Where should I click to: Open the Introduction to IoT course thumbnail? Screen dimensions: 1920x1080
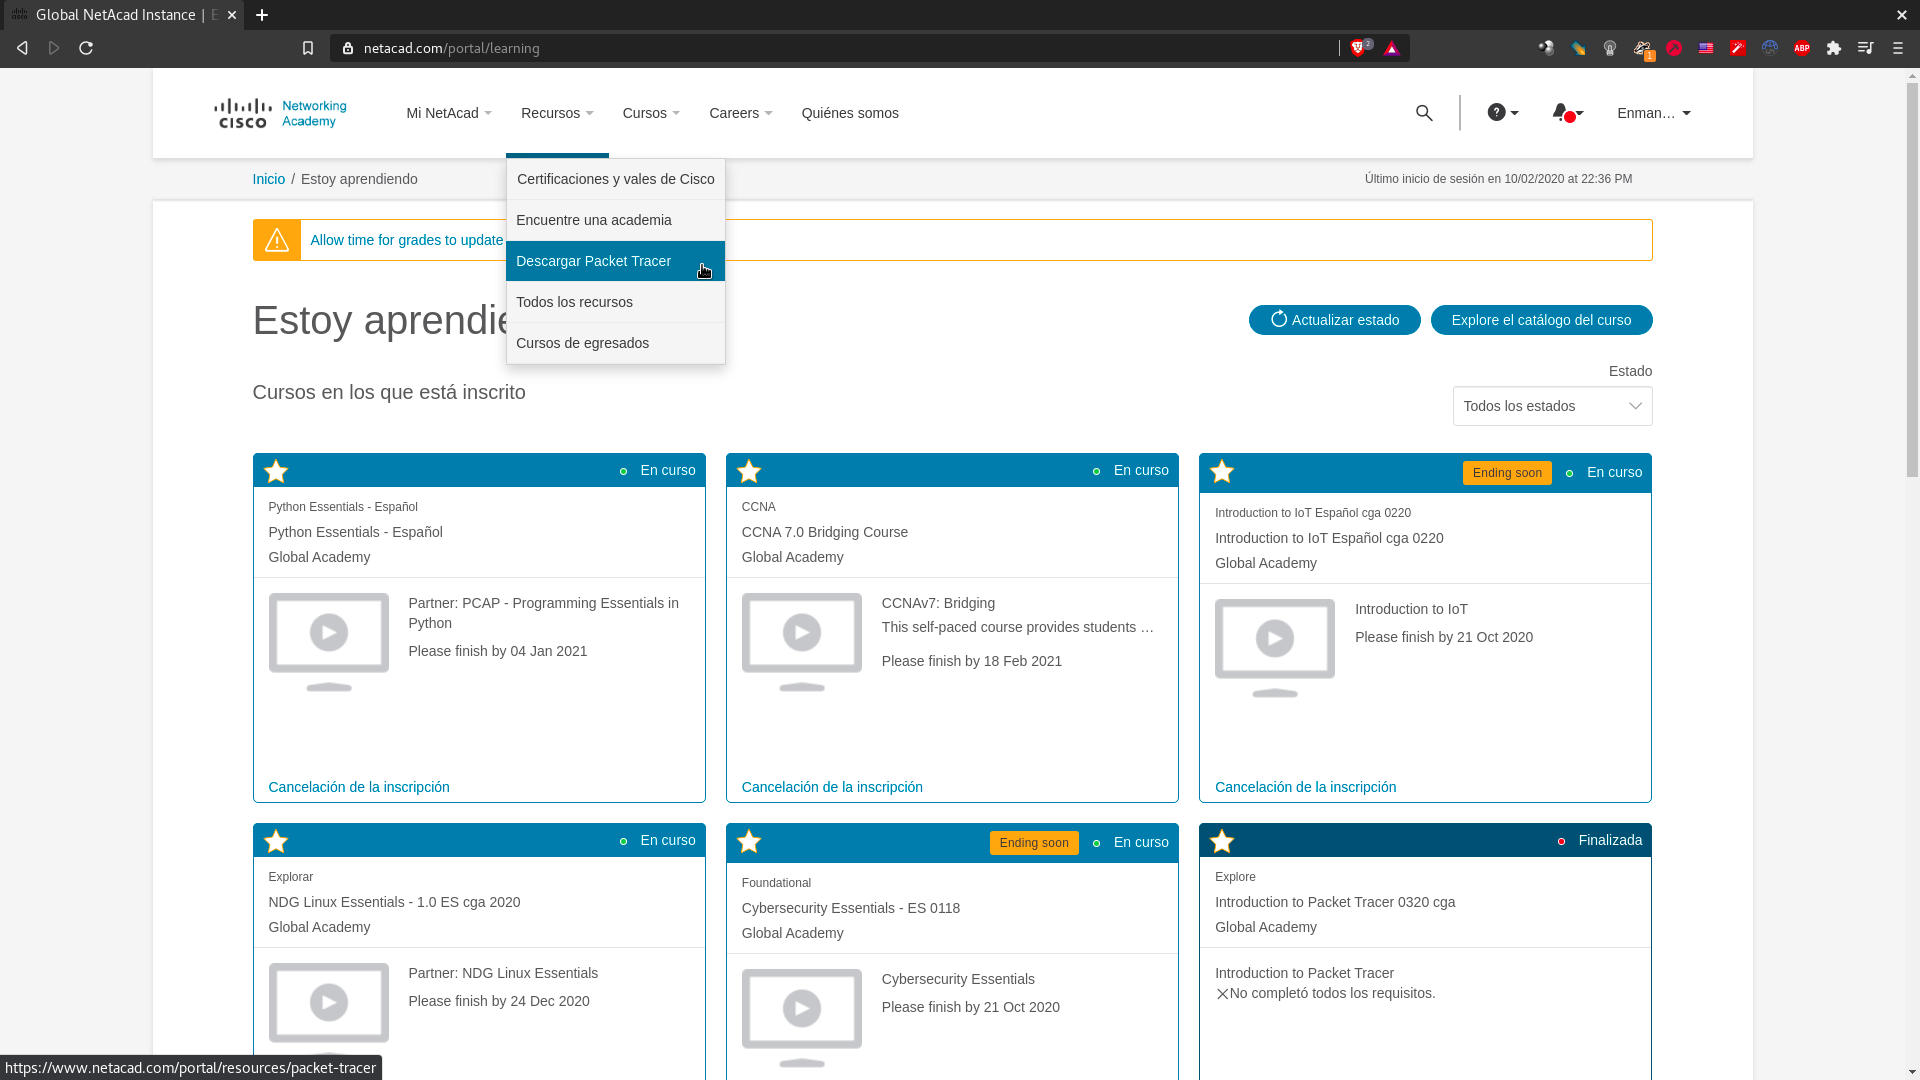click(1275, 648)
